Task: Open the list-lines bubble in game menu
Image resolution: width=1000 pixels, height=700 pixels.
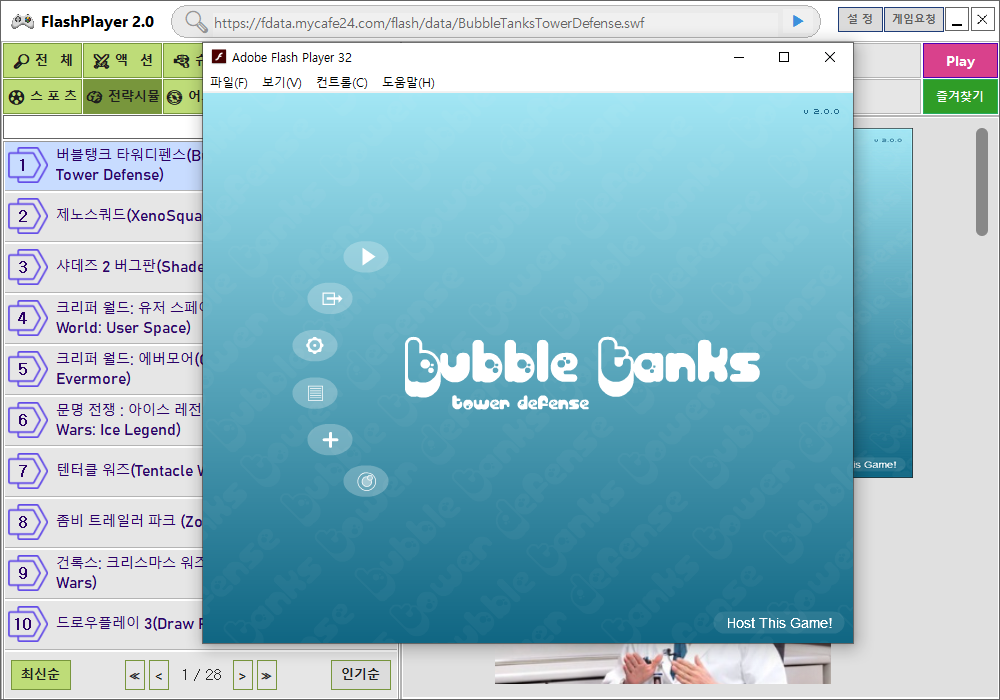Action: 315,393
